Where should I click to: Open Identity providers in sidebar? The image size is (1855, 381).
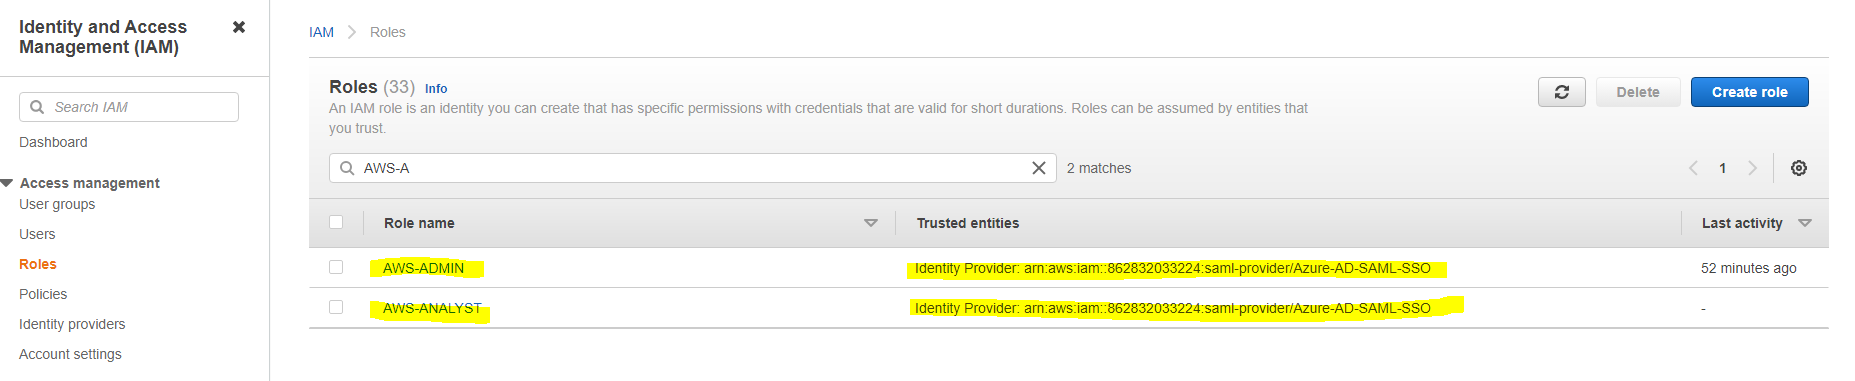tap(72, 324)
